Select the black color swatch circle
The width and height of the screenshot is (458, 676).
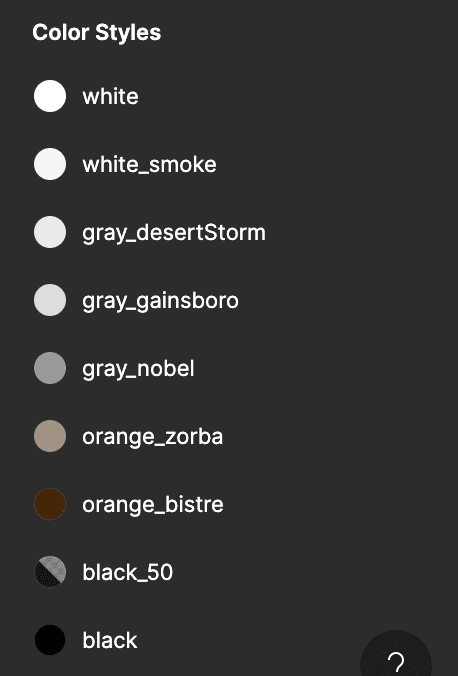(50, 640)
